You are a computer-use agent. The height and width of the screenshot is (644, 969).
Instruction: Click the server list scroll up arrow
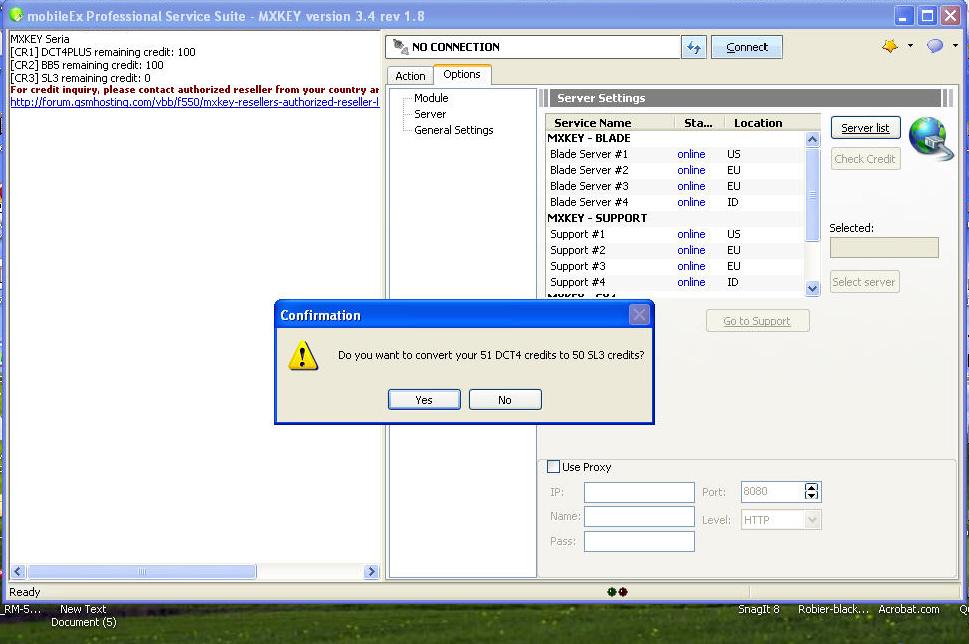click(x=813, y=139)
